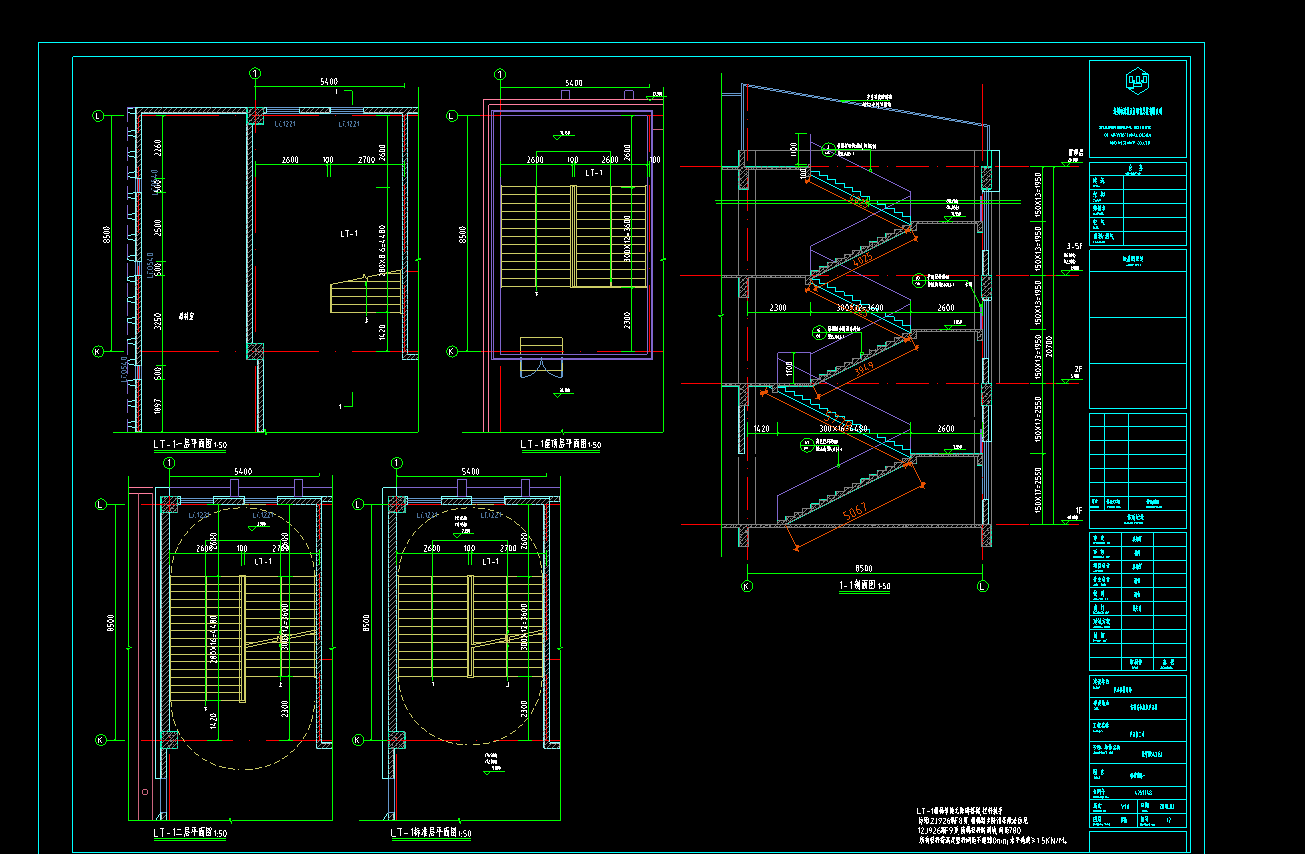Click the orange 4025 stair-length dimension
Screen dimensions: 1305x854
coord(861,262)
